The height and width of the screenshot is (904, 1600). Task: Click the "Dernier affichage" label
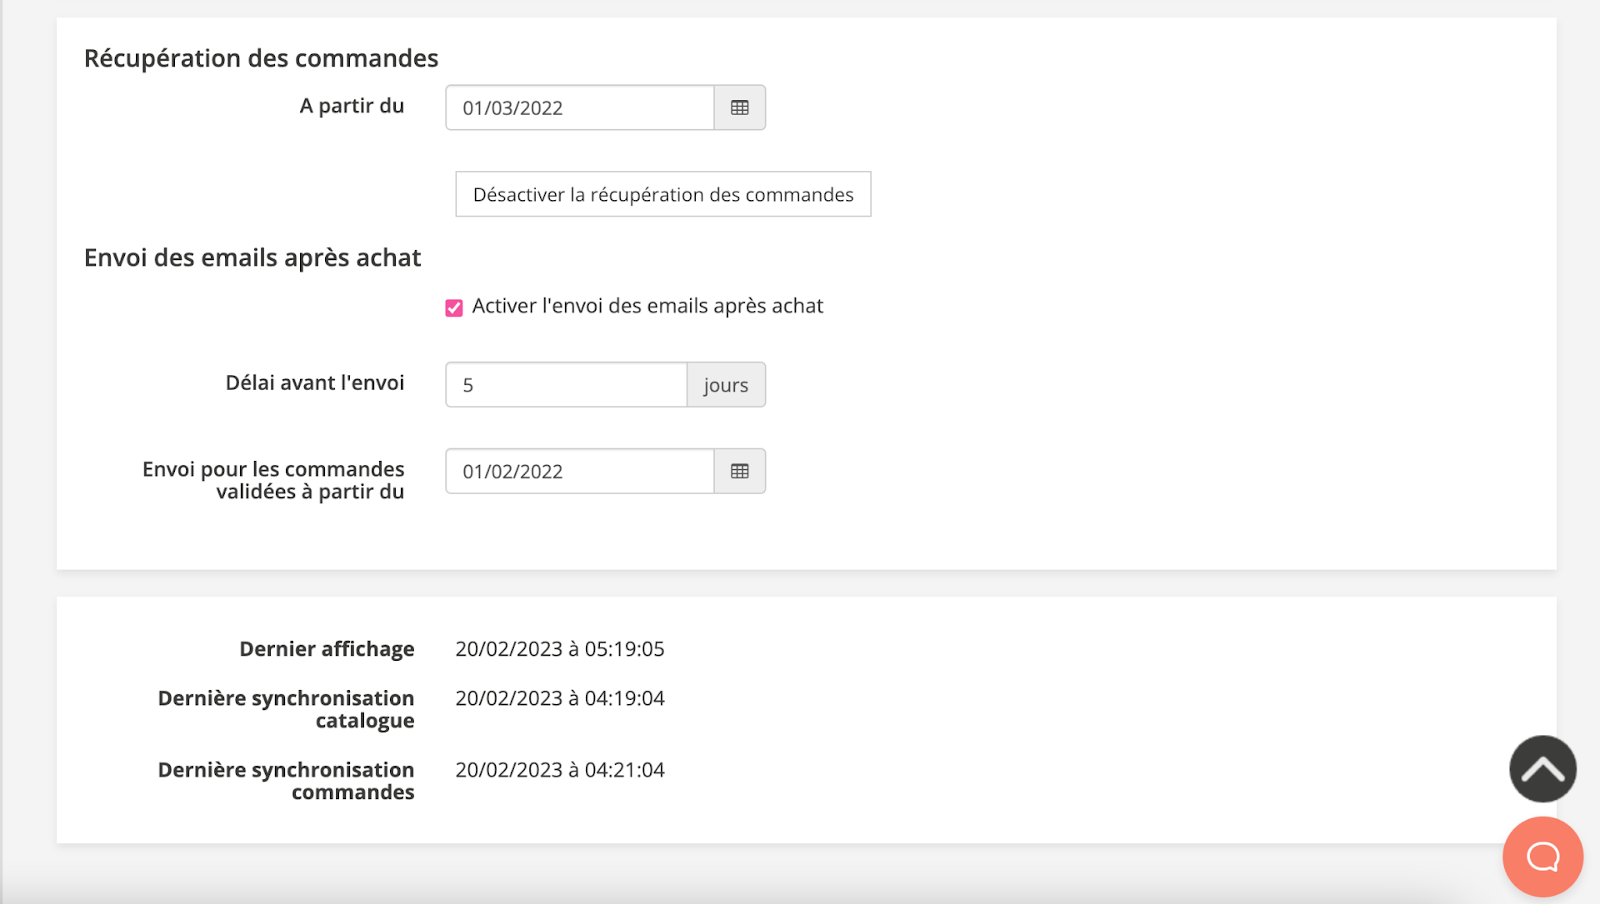point(326,649)
